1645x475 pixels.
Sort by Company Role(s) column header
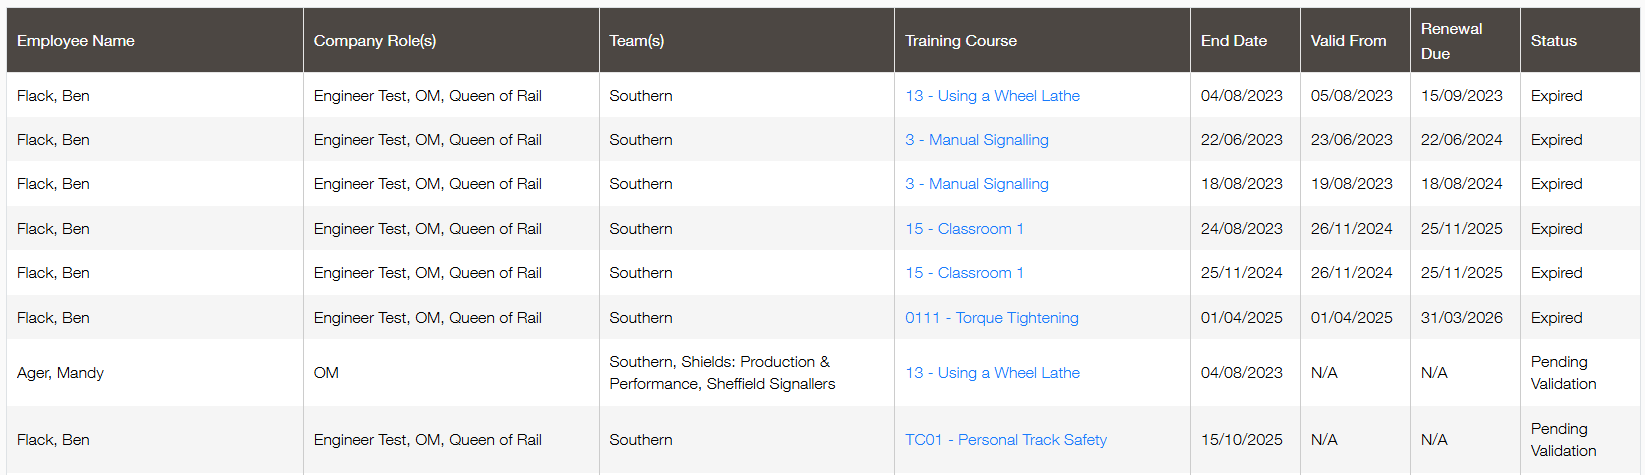click(375, 41)
